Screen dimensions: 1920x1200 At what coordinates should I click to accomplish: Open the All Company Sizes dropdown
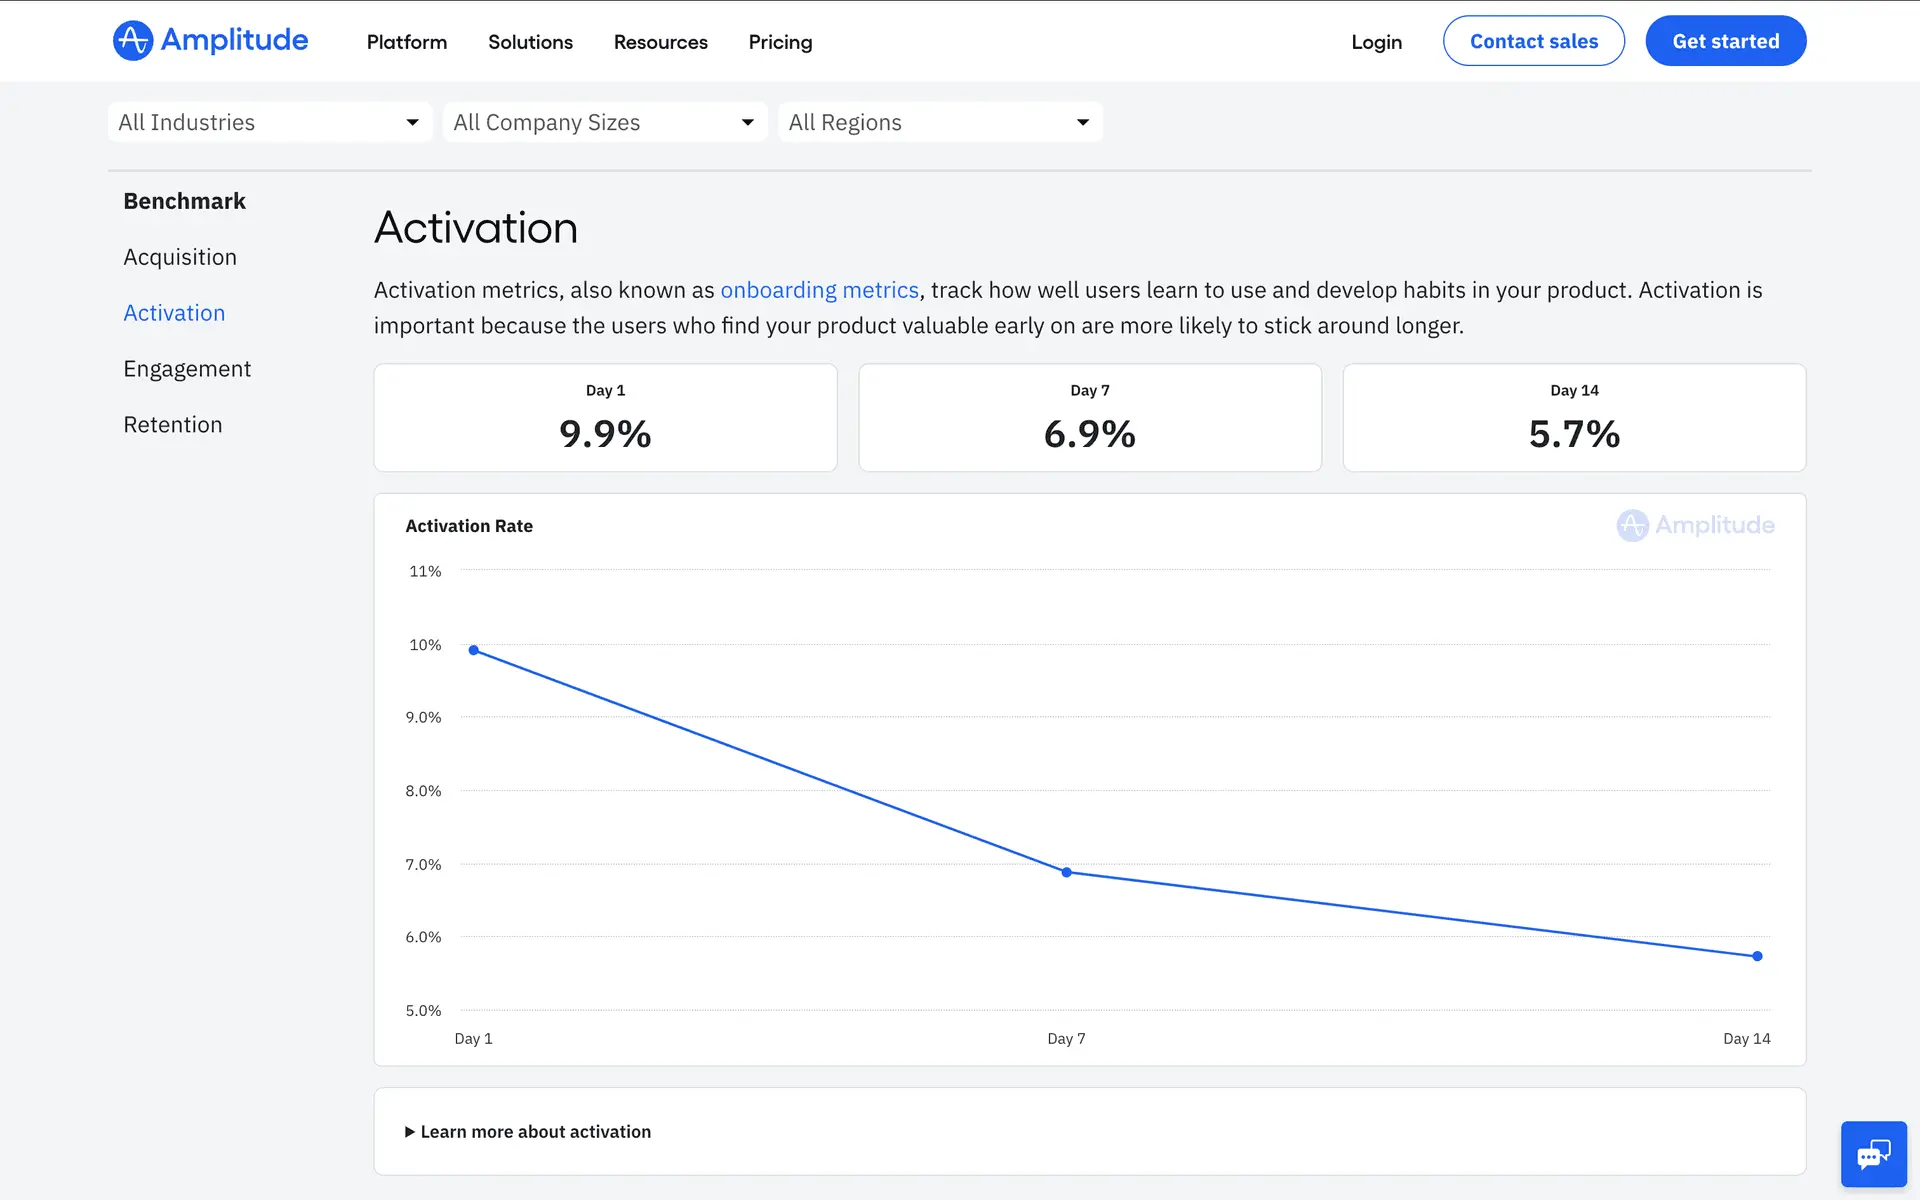click(604, 122)
